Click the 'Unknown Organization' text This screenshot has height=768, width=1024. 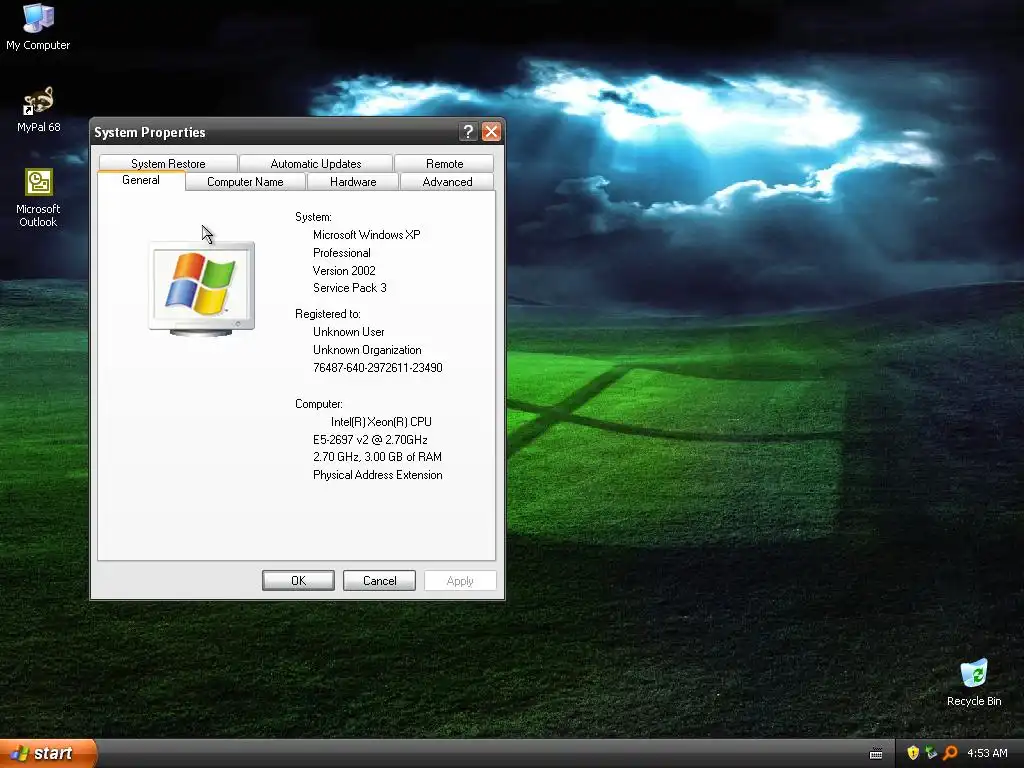pos(367,350)
